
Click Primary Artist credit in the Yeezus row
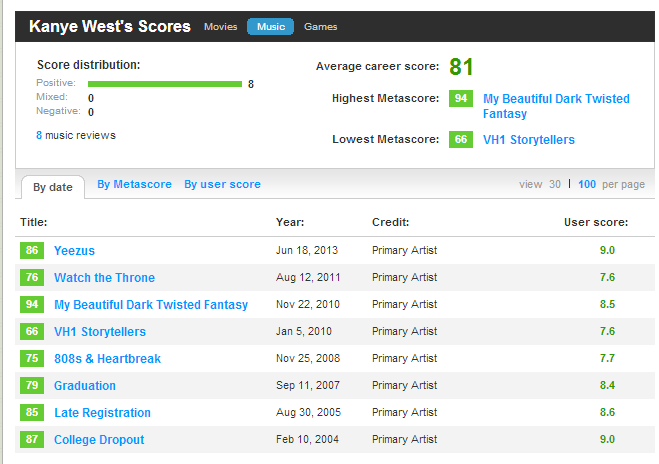(404, 250)
